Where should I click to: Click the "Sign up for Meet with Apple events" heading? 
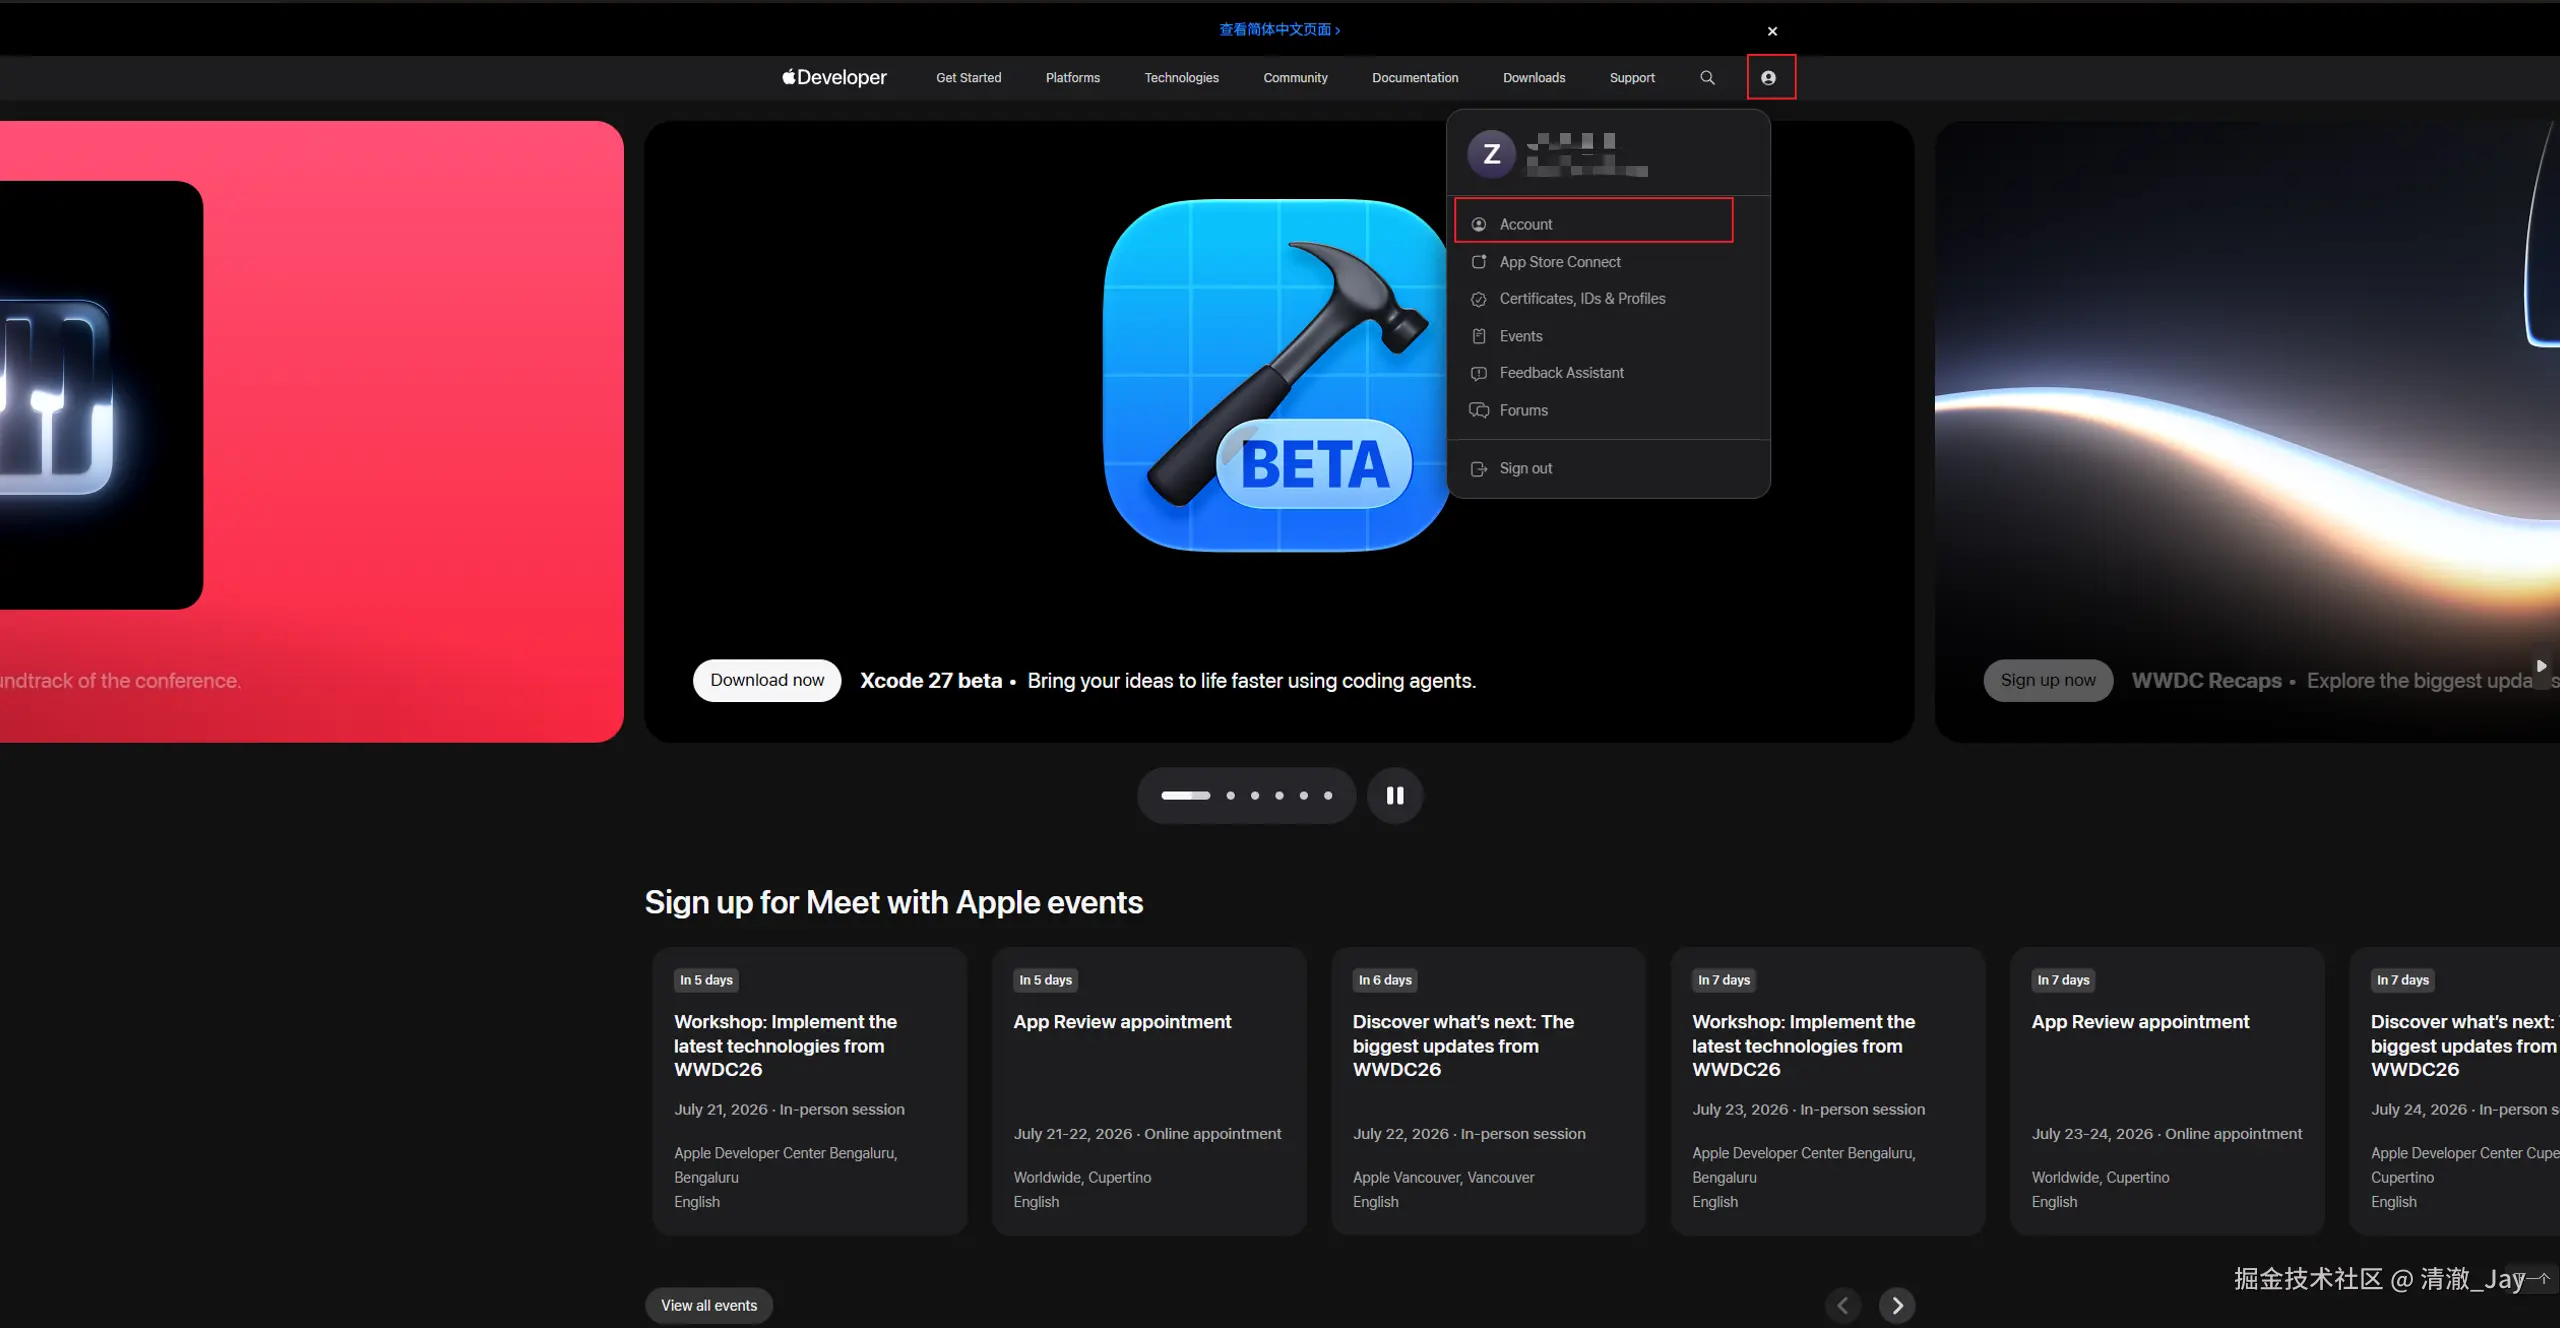tap(893, 903)
